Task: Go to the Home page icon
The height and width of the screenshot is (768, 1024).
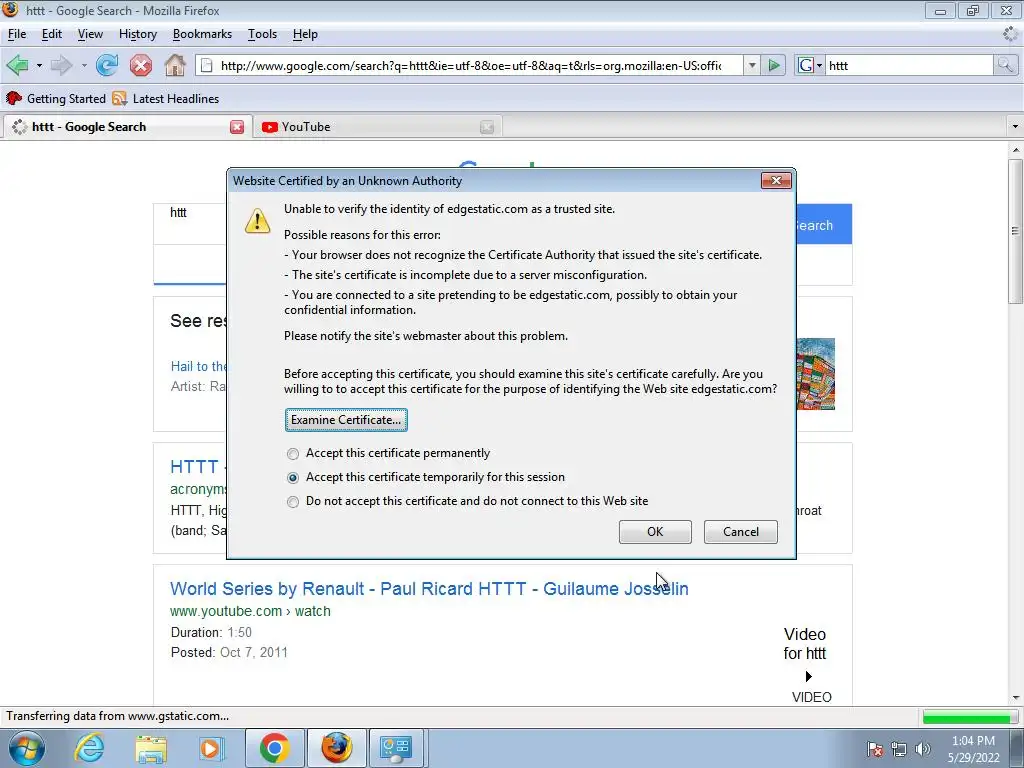Action: 175,65
